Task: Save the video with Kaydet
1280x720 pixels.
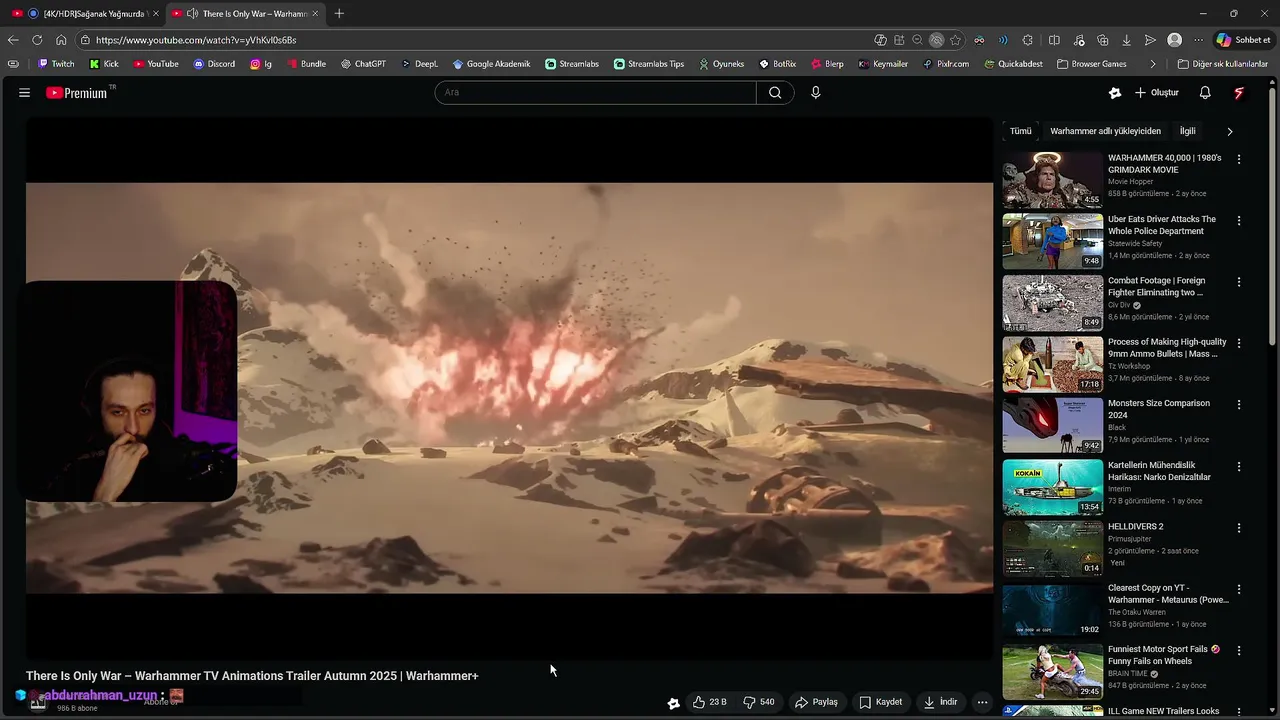Action: tap(881, 702)
